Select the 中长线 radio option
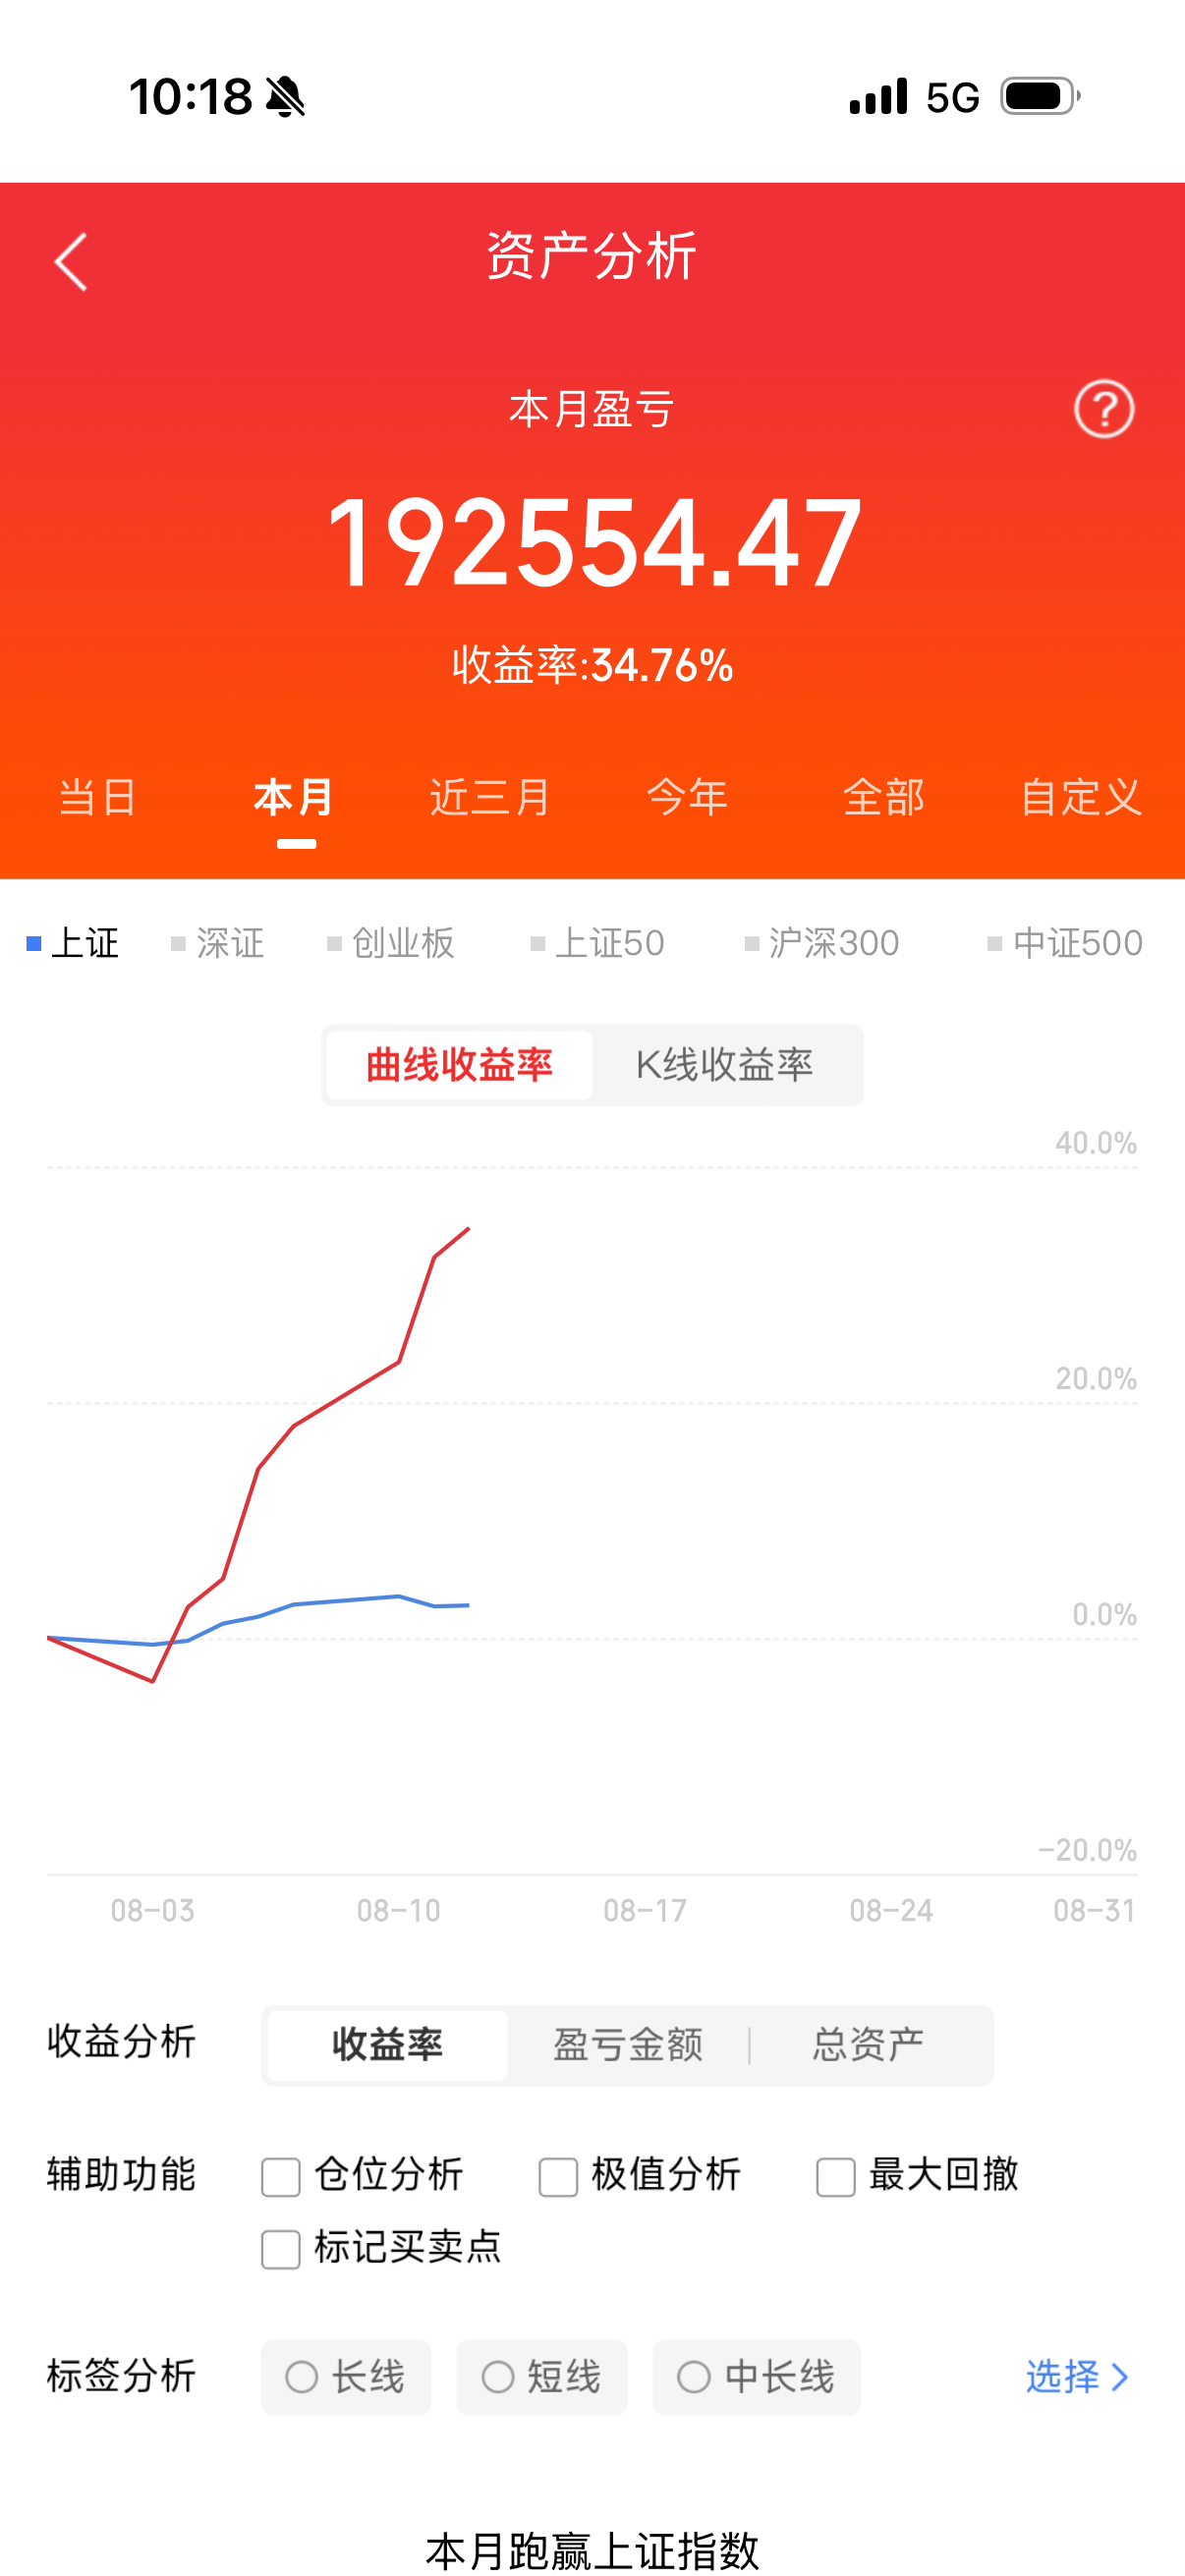 click(757, 2377)
